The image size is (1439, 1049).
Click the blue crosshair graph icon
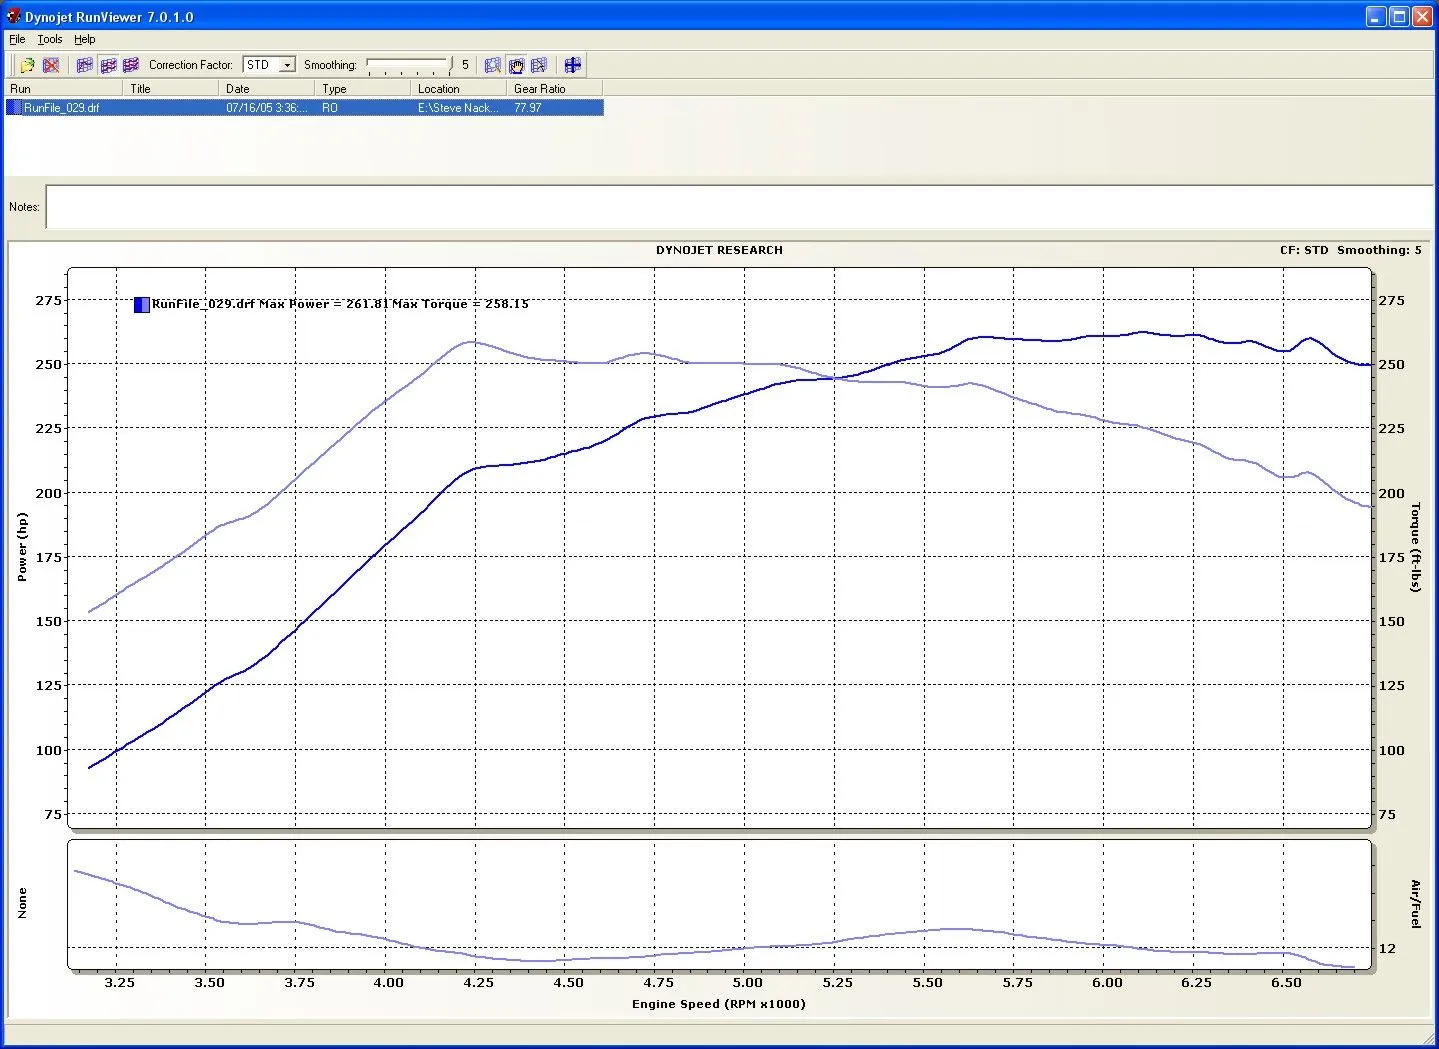(x=572, y=65)
